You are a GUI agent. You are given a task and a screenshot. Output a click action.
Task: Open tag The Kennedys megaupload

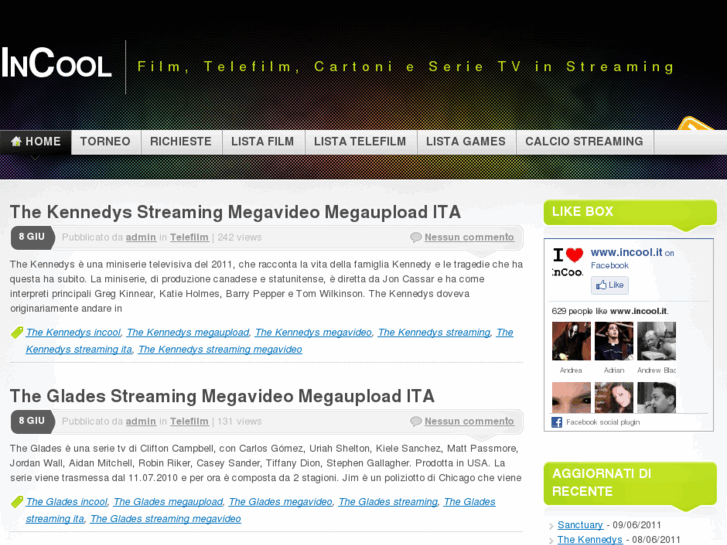tap(188, 333)
